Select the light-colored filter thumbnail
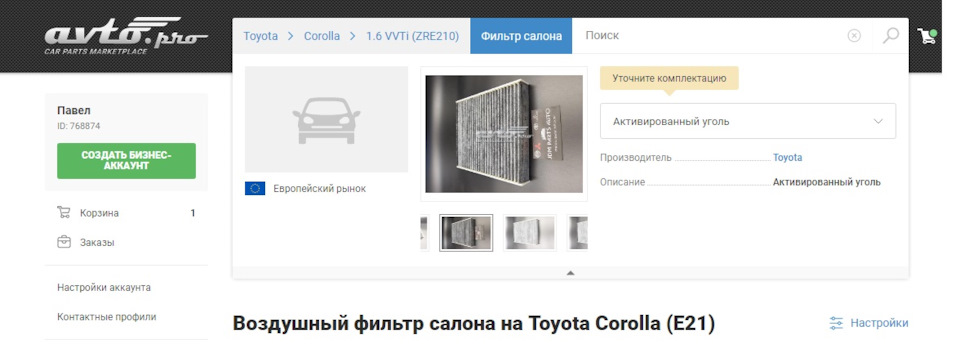The height and width of the screenshot is (362, 960). [x=530, y=233]
